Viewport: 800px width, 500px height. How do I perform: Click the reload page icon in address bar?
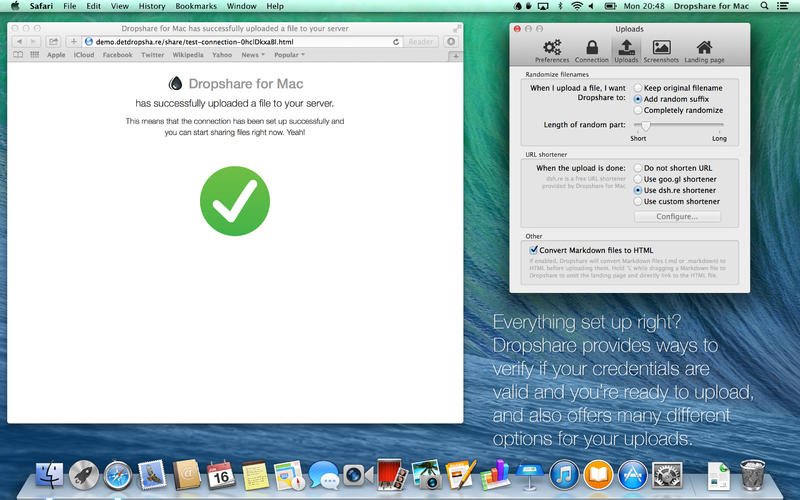(x=396, y=42)
